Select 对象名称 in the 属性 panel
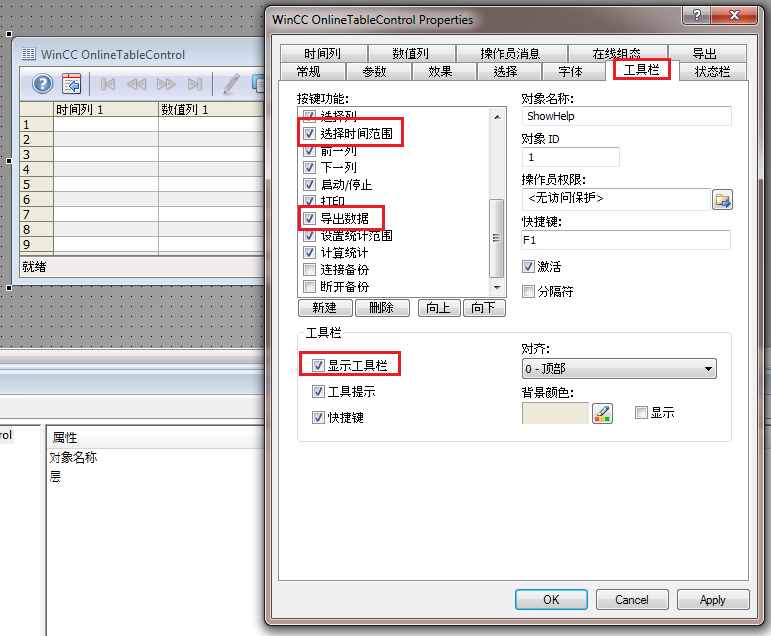 [73, 457]
